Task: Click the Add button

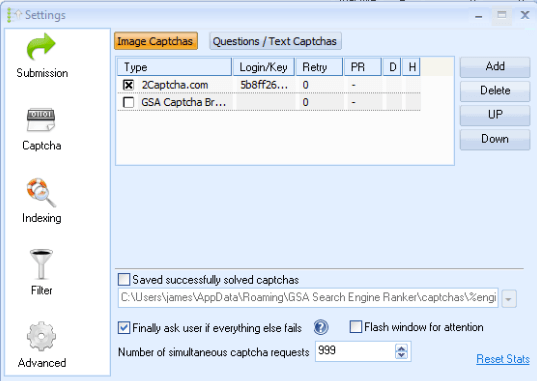Action: click(x=495, y=67)
